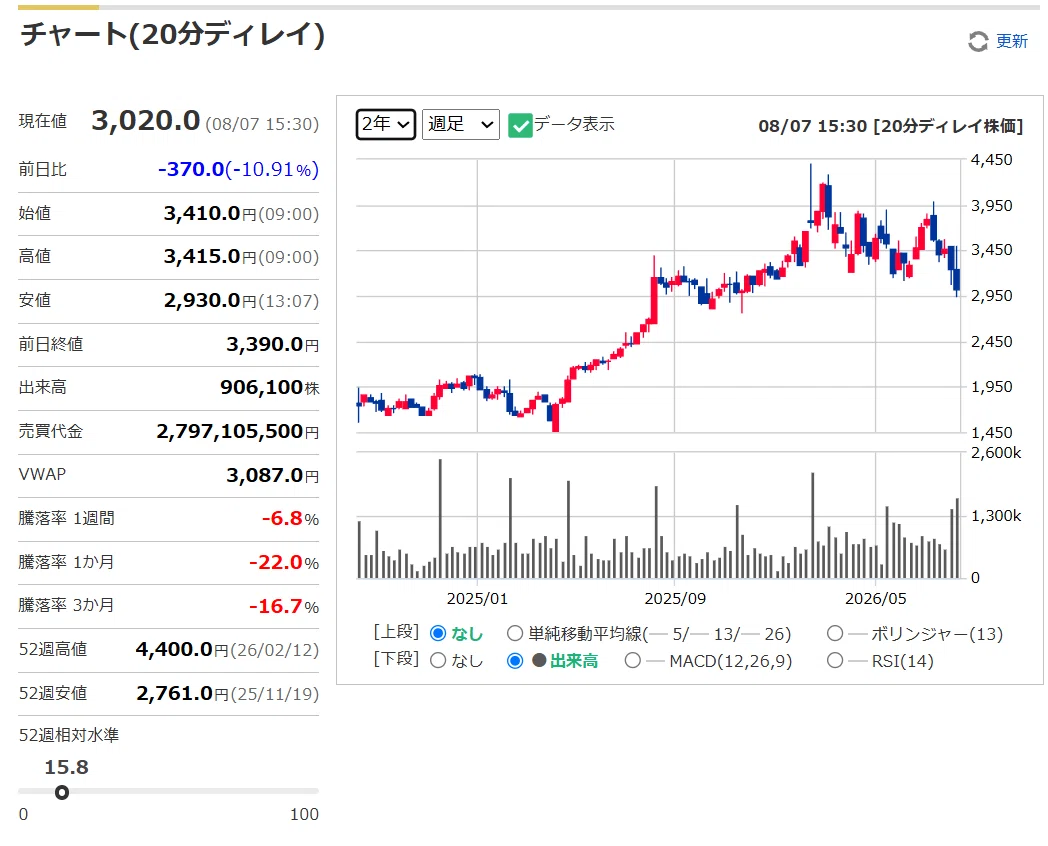Image resolution: width=1048 pixels, height=846 pixels.
Task: Click 52週高値 value 4,400.0円
Action: pos(182,650)
